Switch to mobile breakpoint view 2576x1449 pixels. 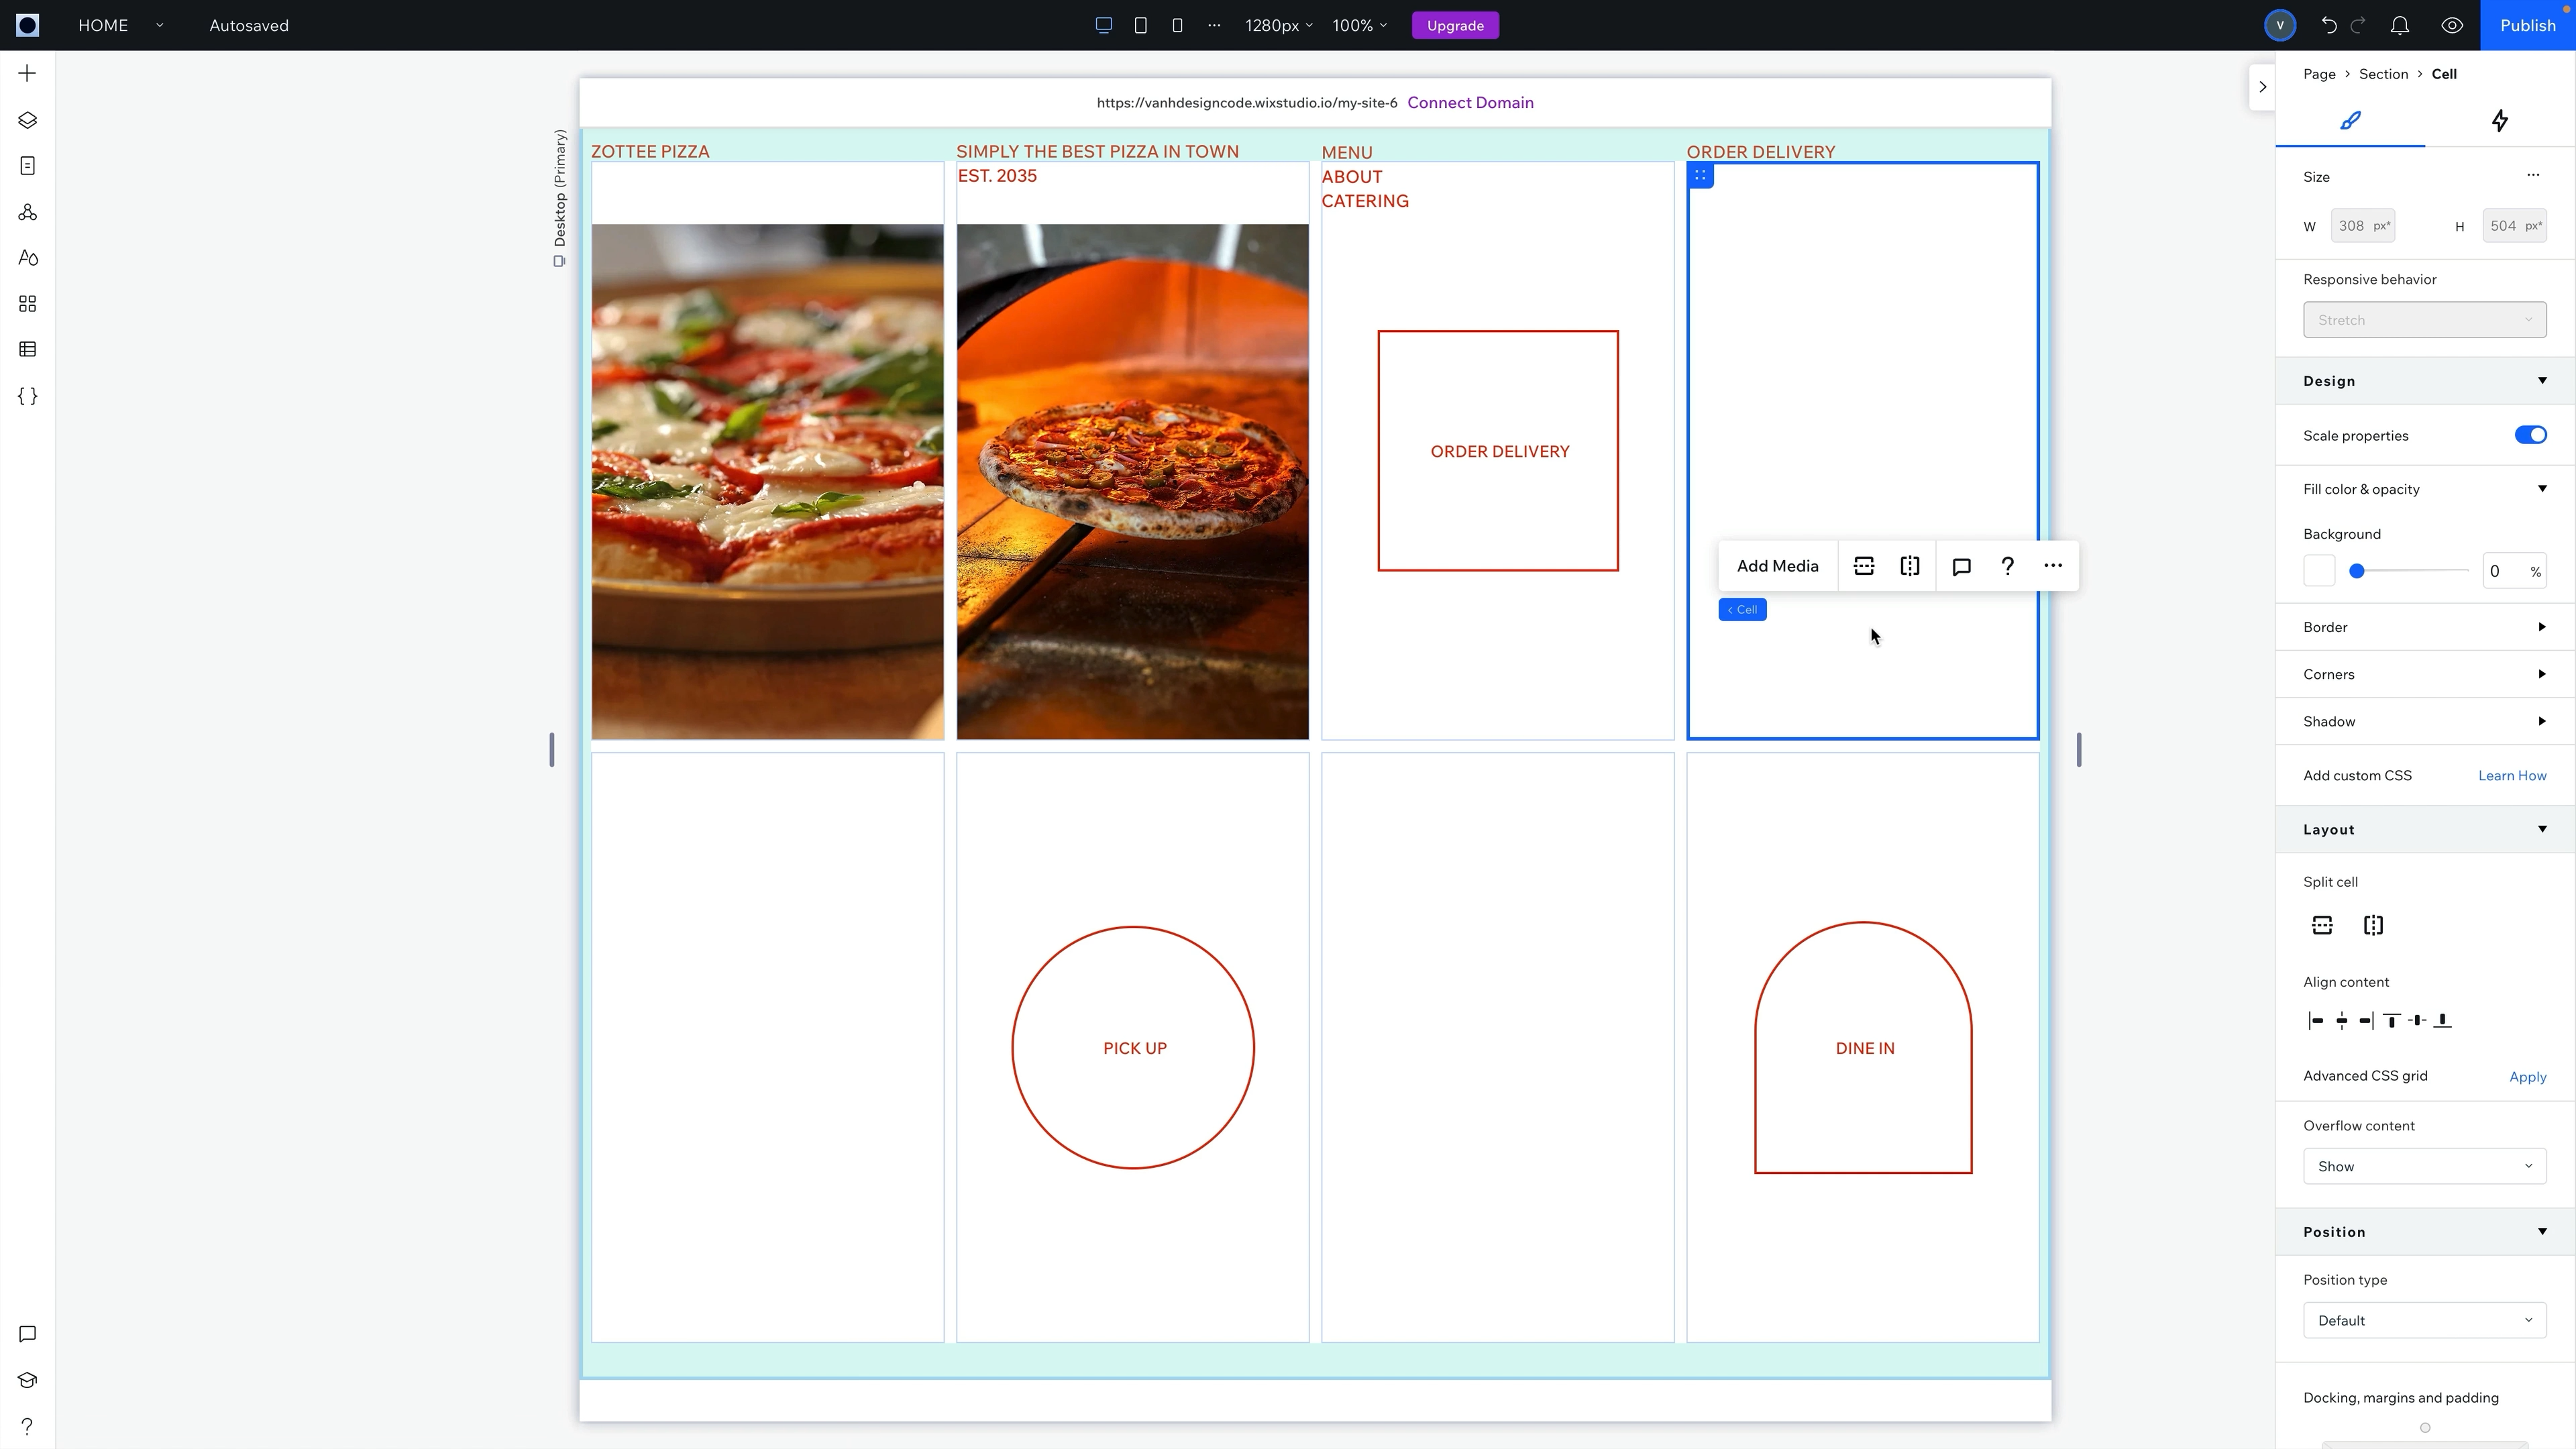click(x=1177, y=25)
